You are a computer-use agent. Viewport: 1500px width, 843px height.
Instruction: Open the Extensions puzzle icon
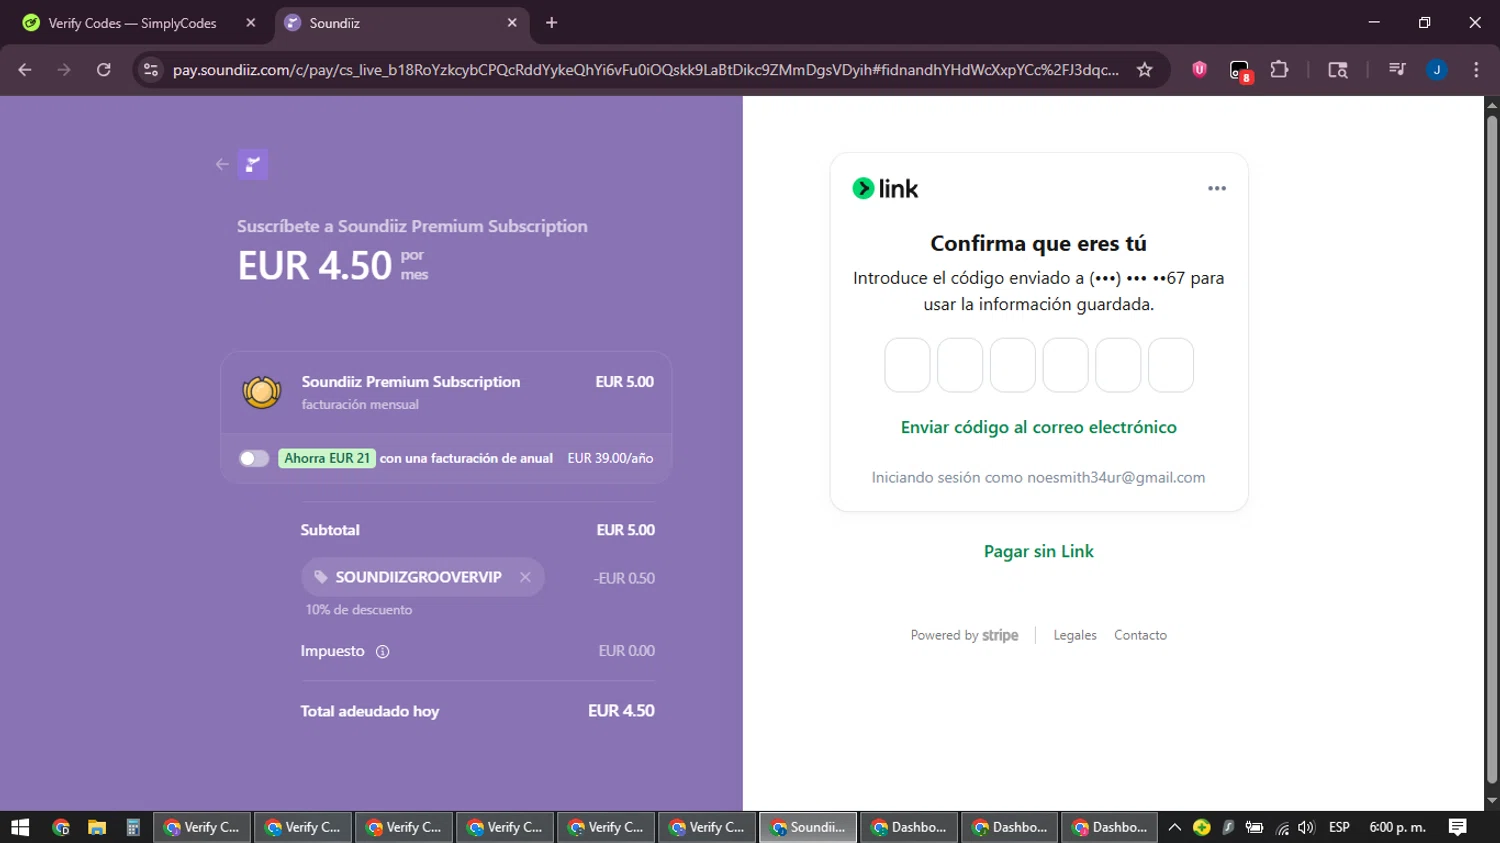point(1279,70)
